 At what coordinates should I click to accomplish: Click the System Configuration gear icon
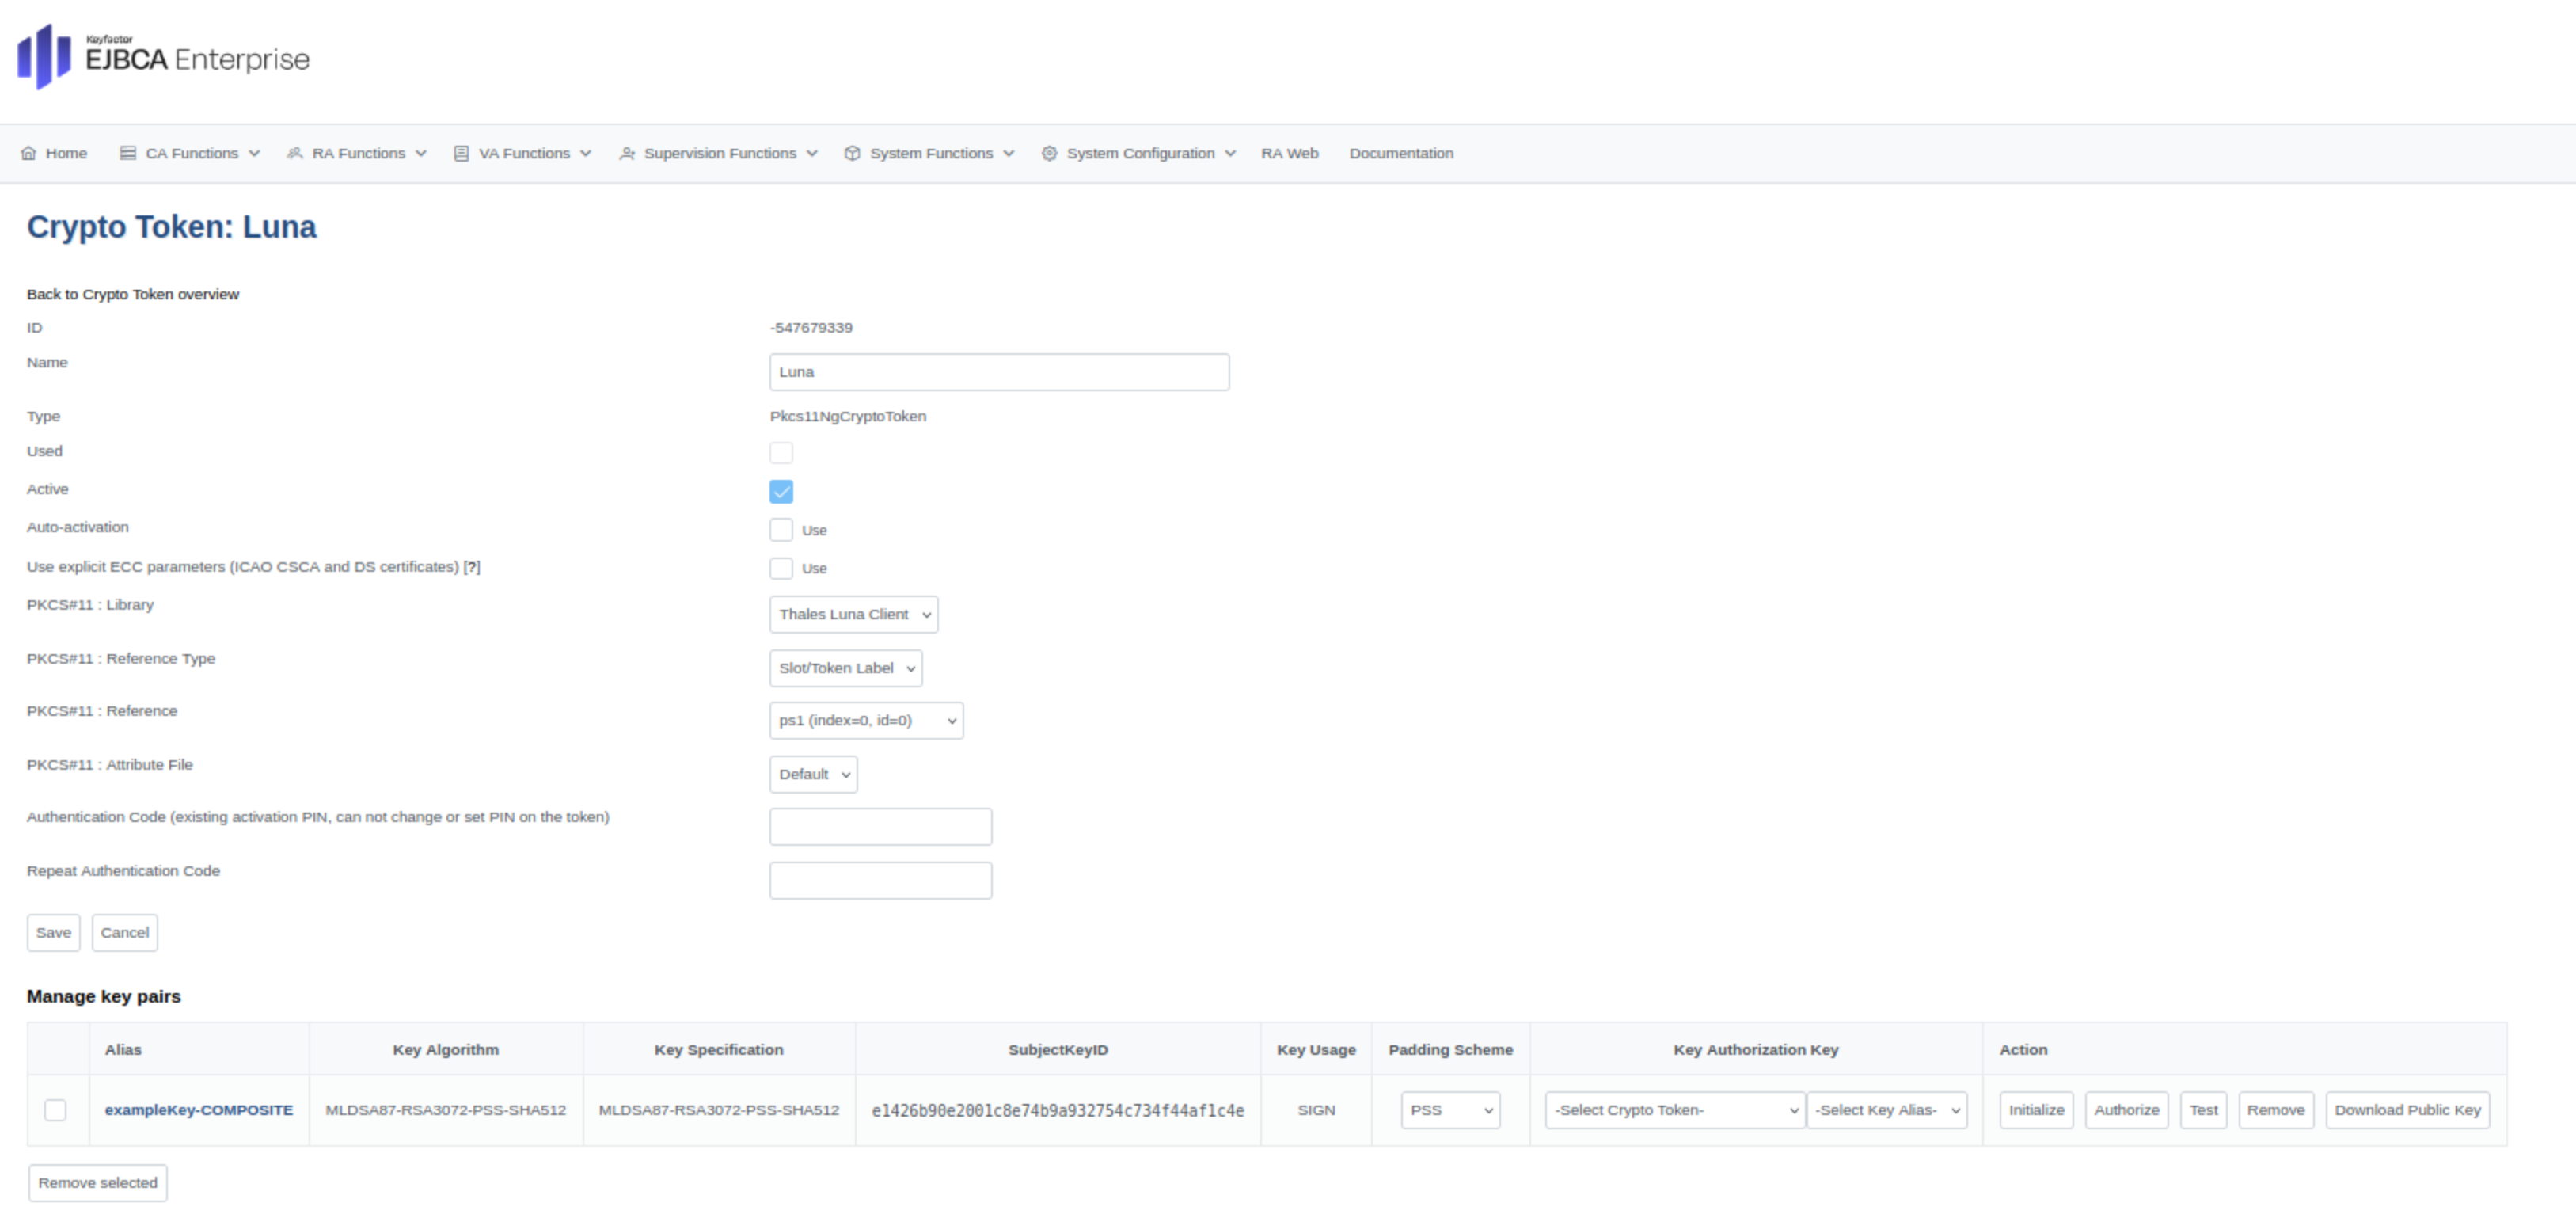(x=1048, y=153)
